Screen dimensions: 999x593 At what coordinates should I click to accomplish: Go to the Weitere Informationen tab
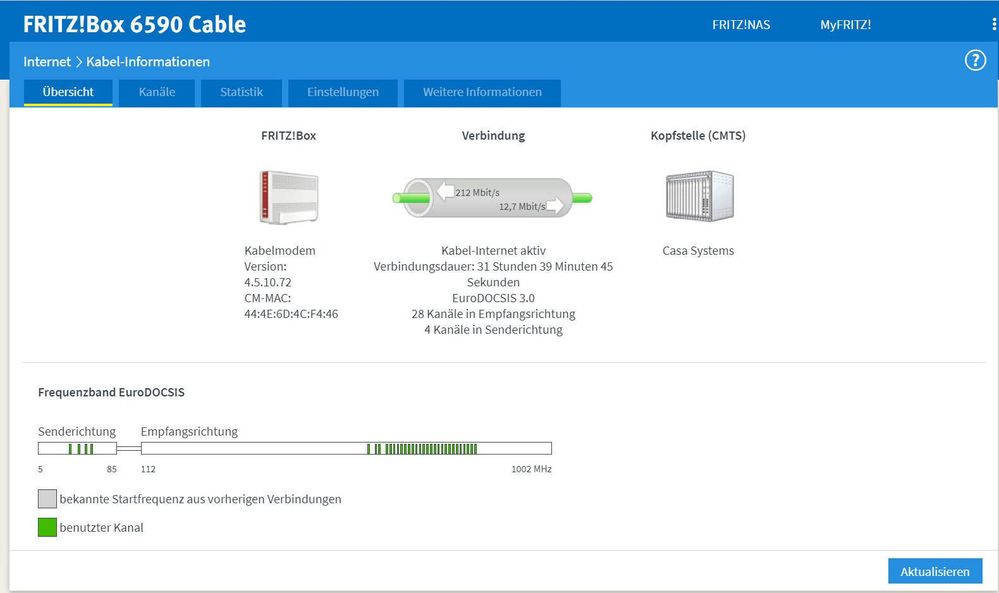(482, 92)
